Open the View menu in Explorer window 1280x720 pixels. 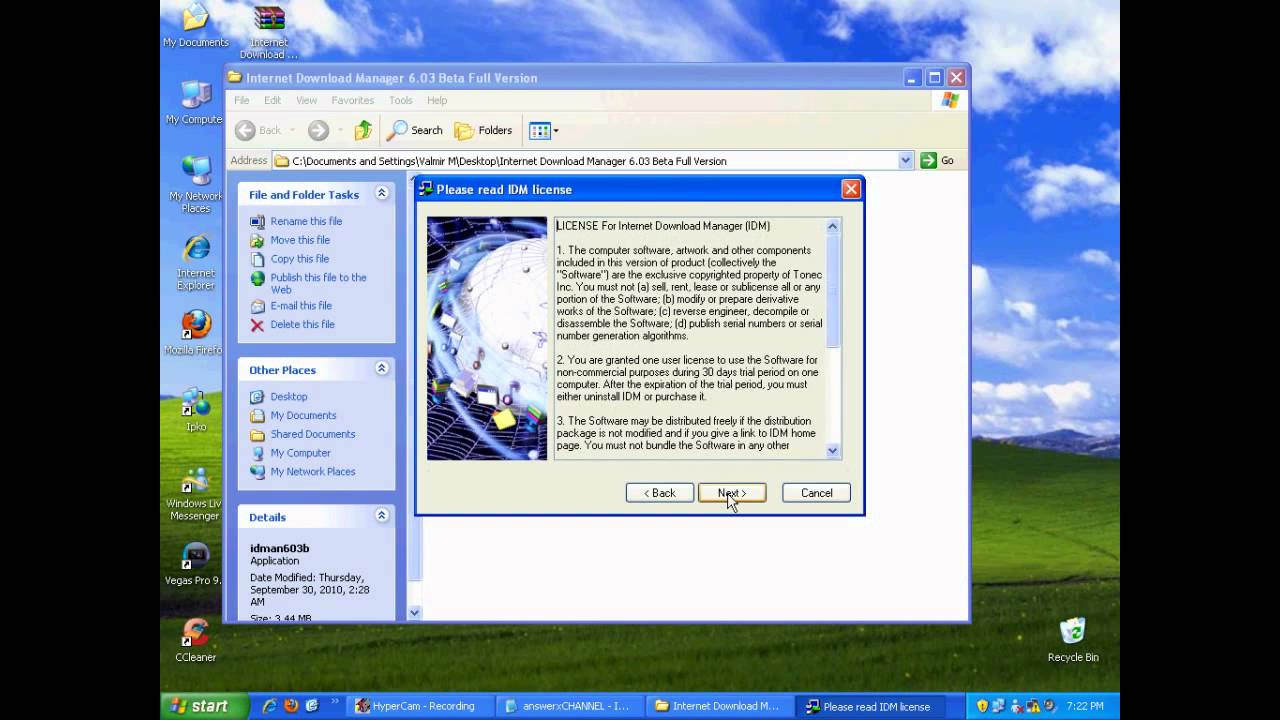[x=306, y=100]
